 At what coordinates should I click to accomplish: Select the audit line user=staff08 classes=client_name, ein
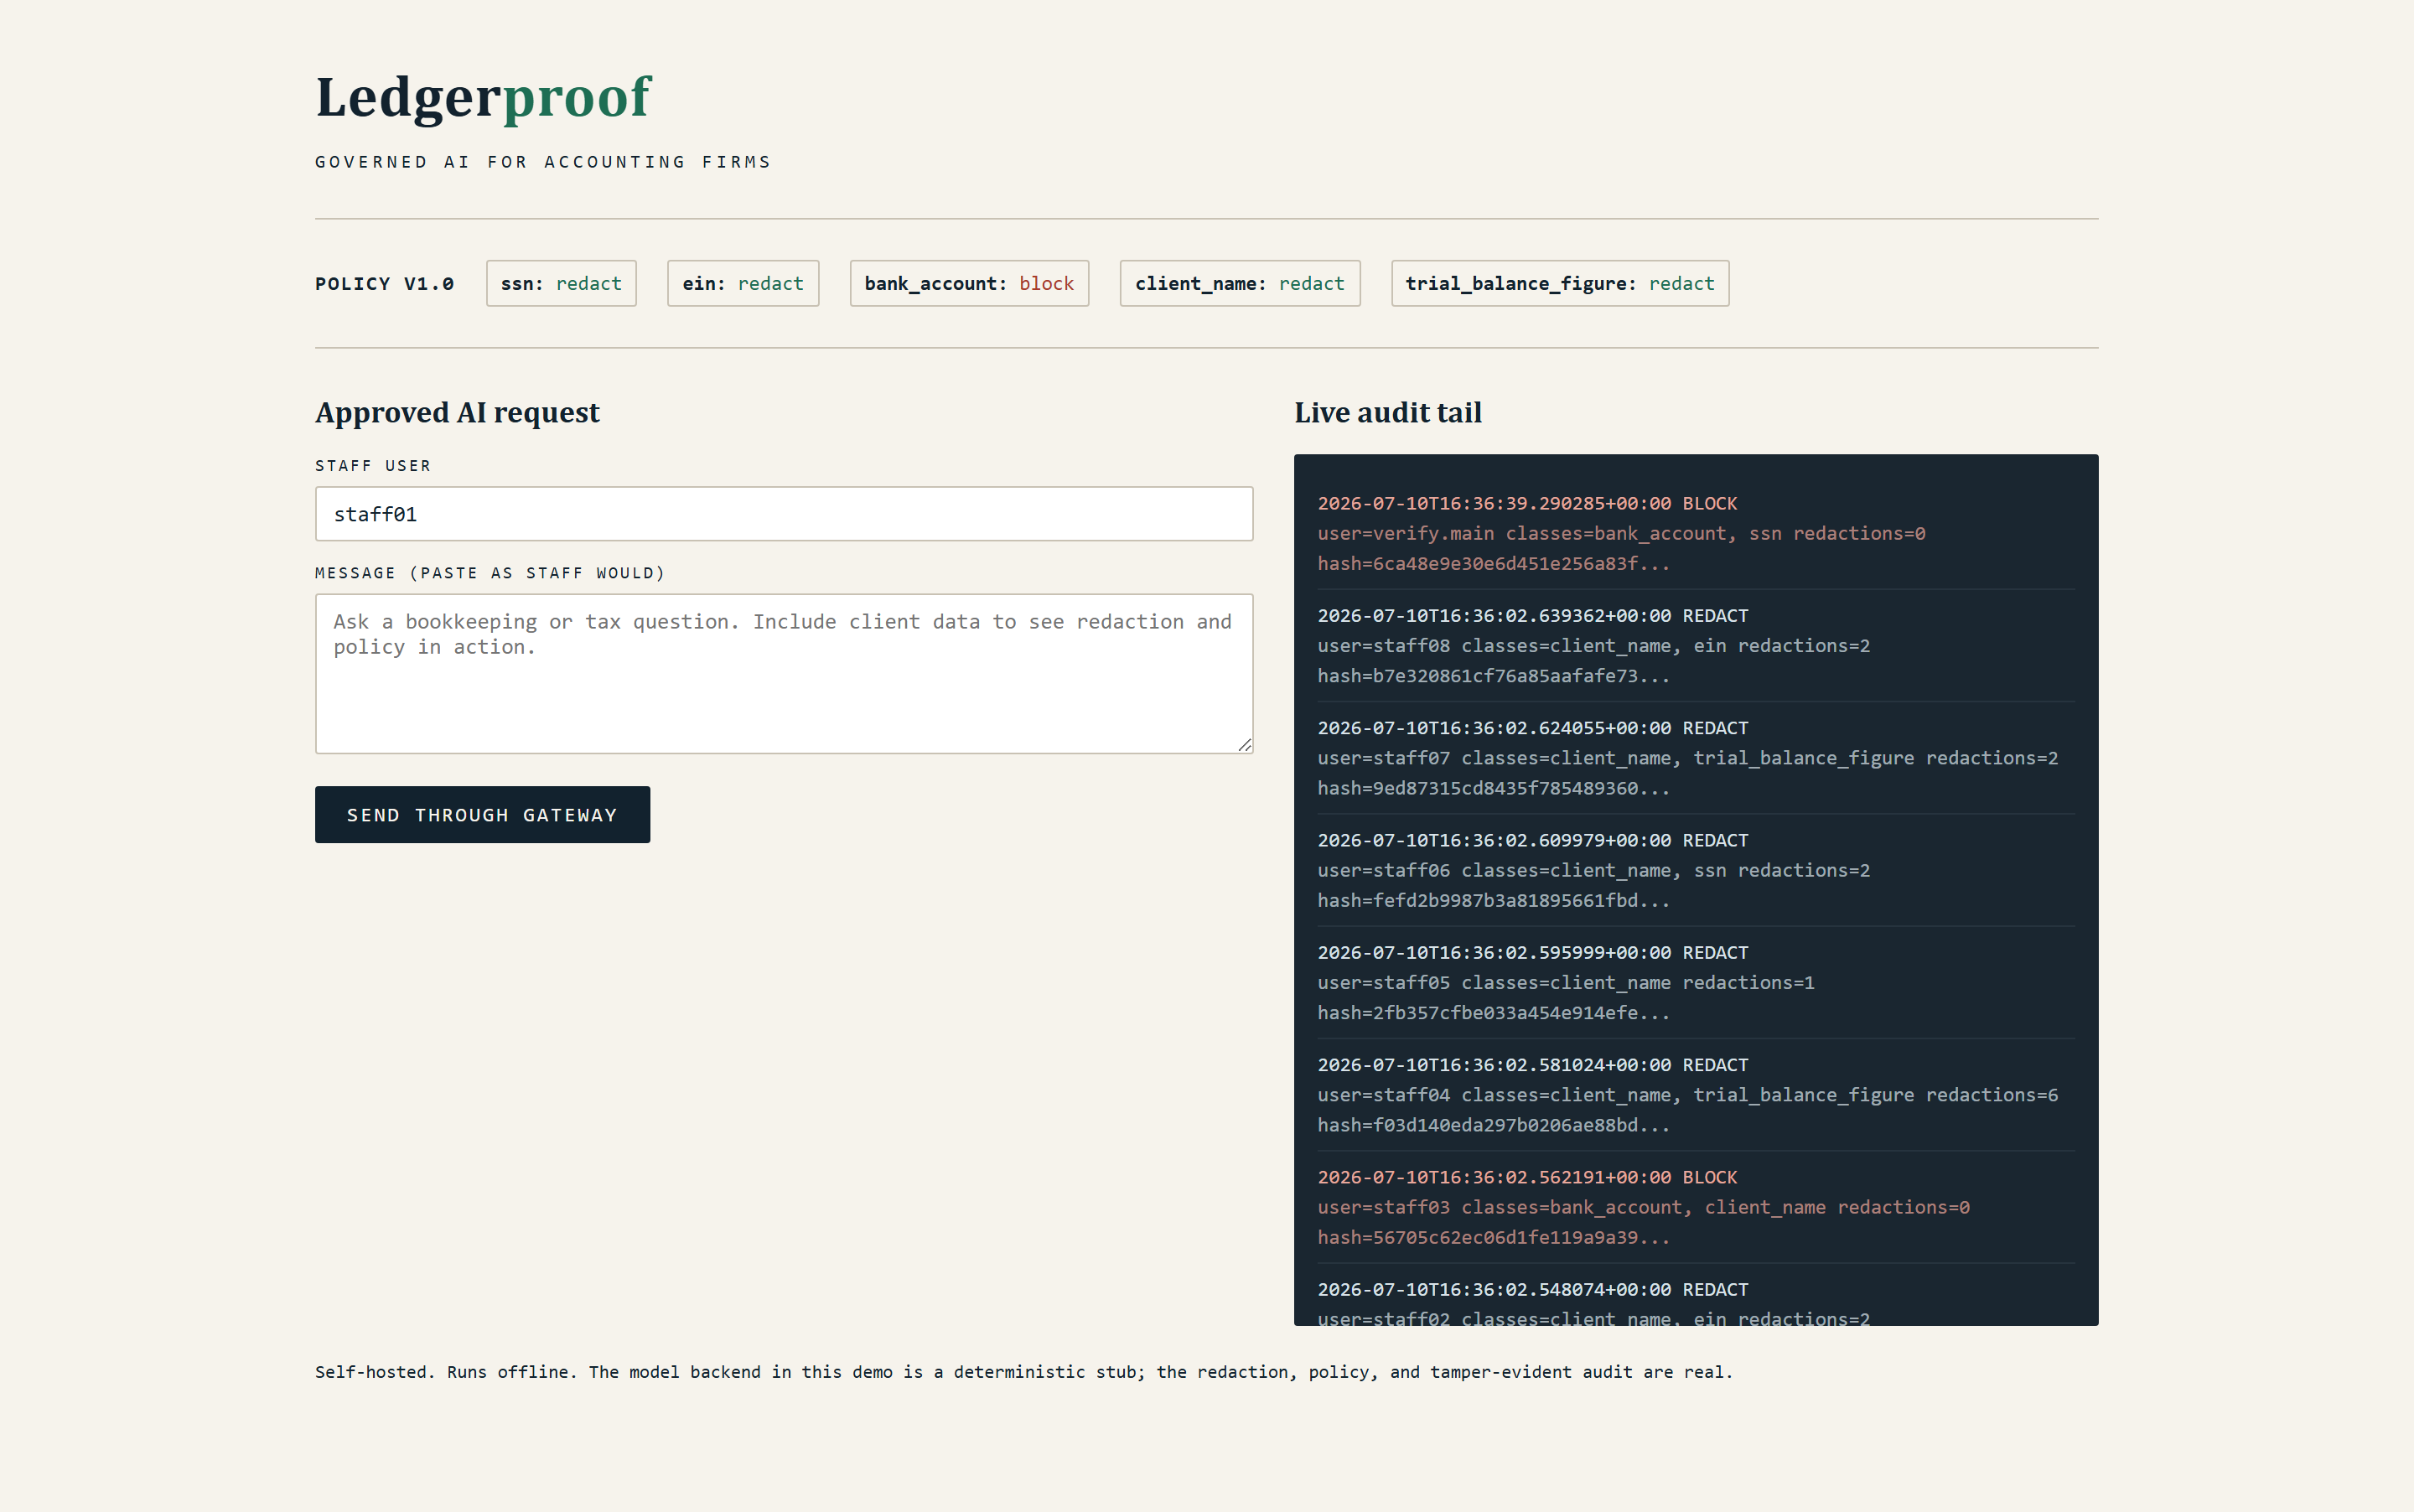pos(1594,646)
